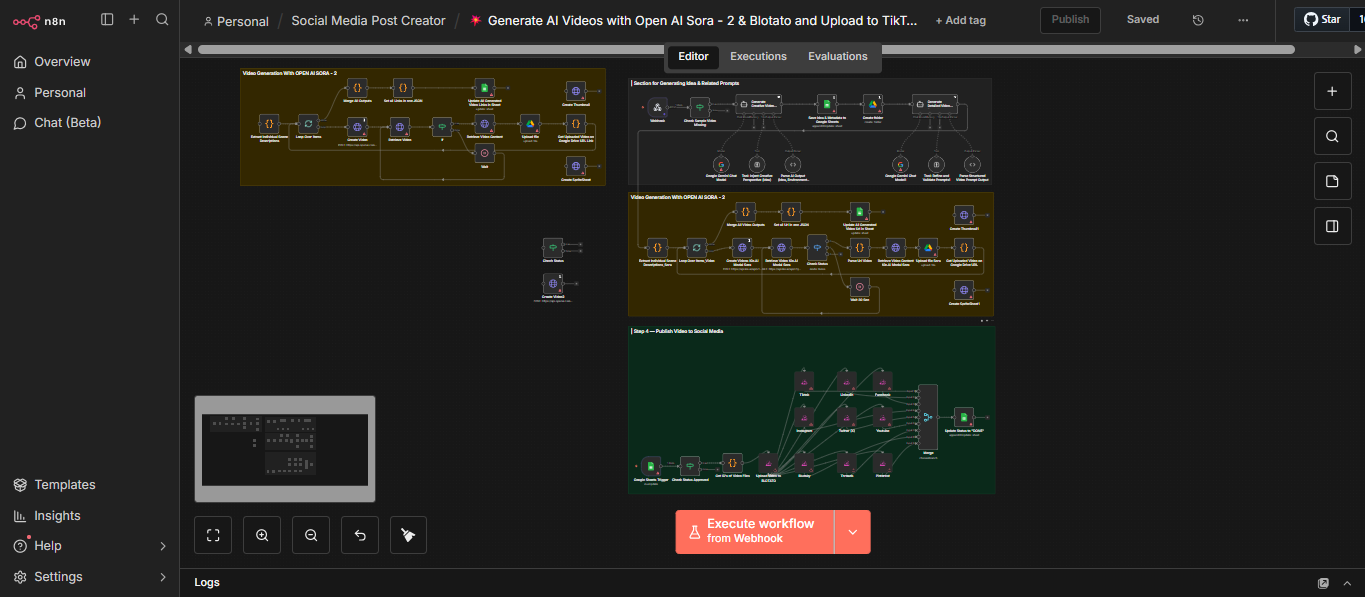Add a sticky note to canvas
Image resolution: width=1365 pixels, height=597 pixels.
(1331, 181)
